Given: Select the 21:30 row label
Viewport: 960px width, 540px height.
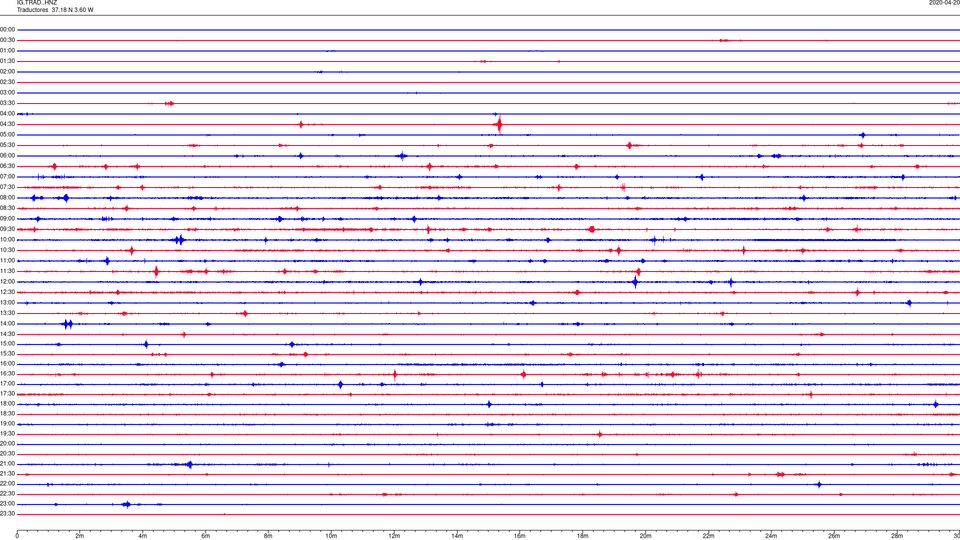Looking at the screenshot, I should [x=8, y=474].
